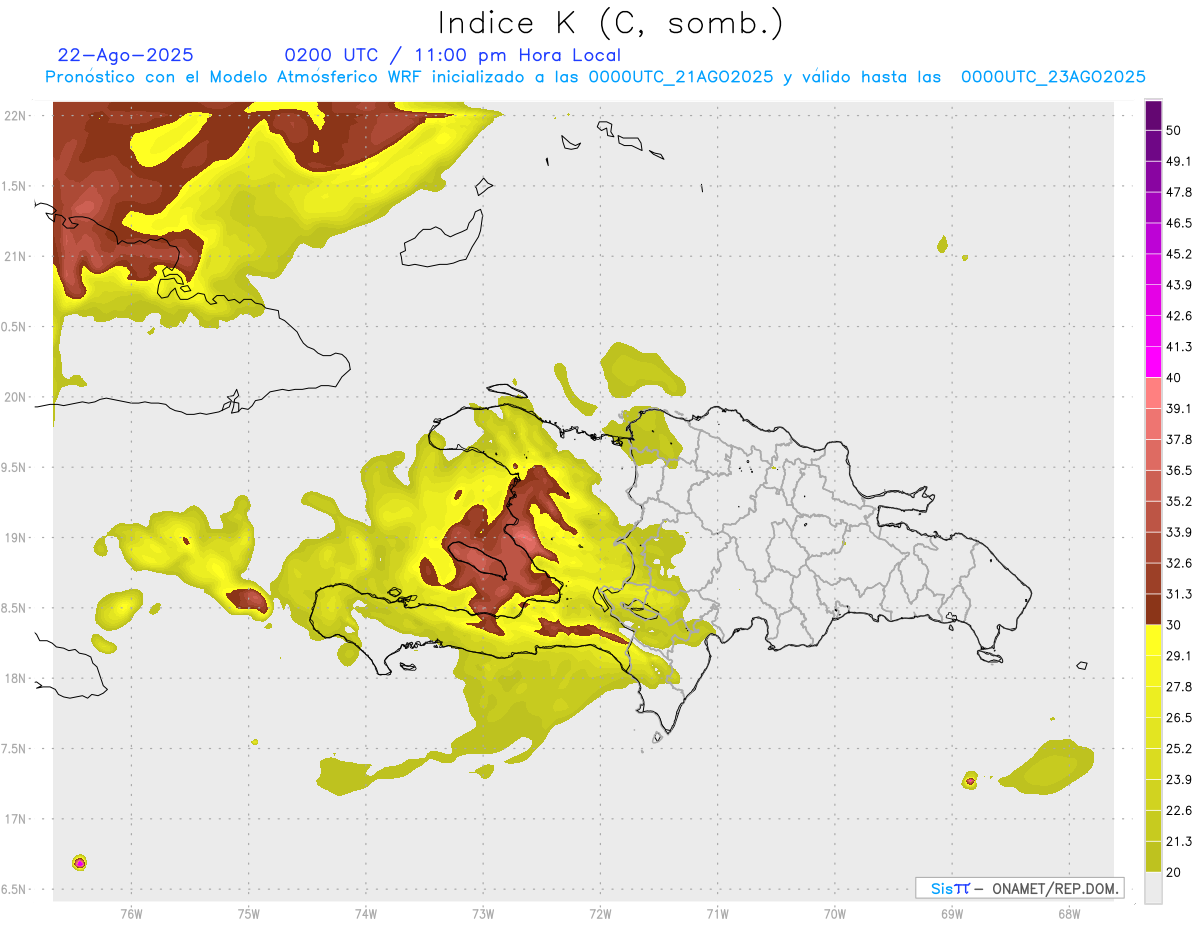Select the '0000UTC_23AGO2025' valid-until time
Screen dimensions: 1200x927
(x=1053, y=76)
